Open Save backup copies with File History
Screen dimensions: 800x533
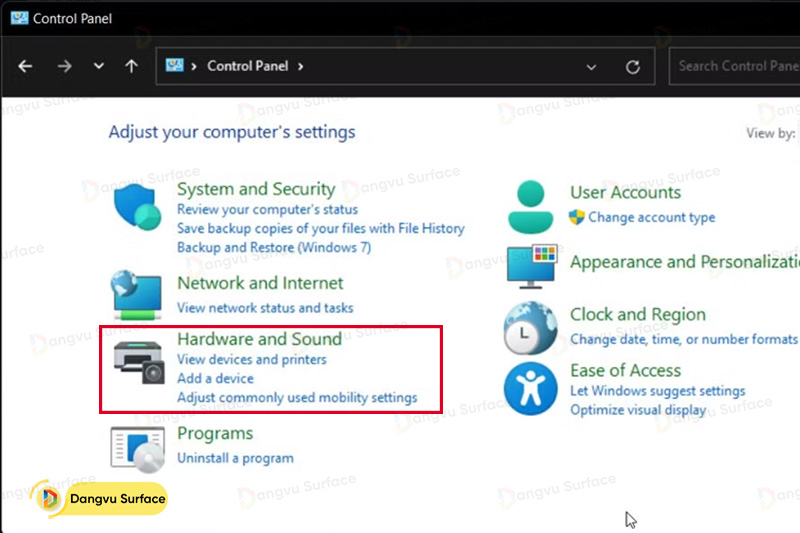pos(320,228)
